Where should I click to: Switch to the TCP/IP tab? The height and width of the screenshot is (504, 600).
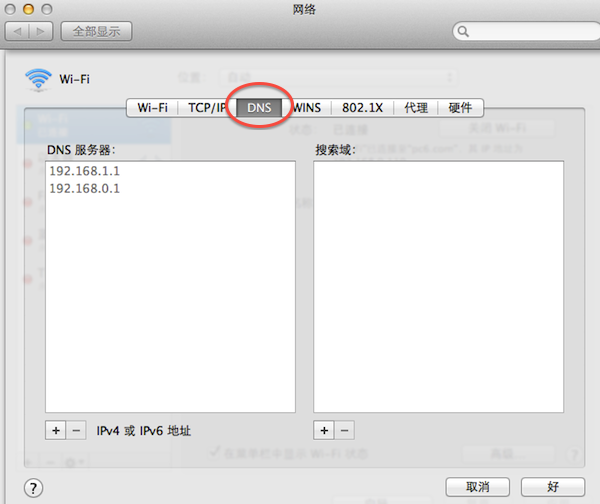(207, 108)
